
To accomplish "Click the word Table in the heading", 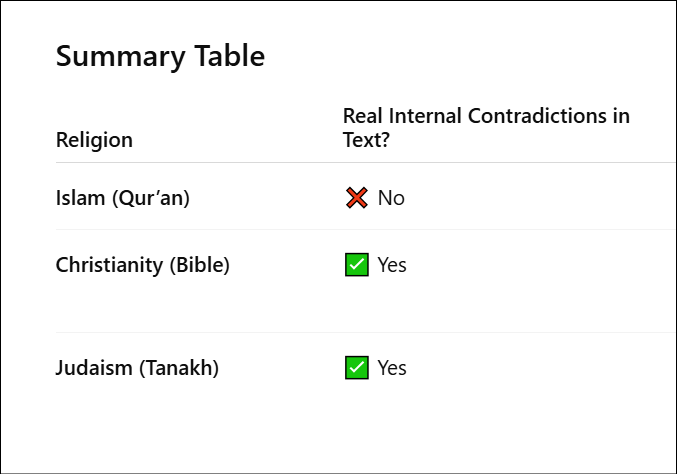I will pos(229,56).
